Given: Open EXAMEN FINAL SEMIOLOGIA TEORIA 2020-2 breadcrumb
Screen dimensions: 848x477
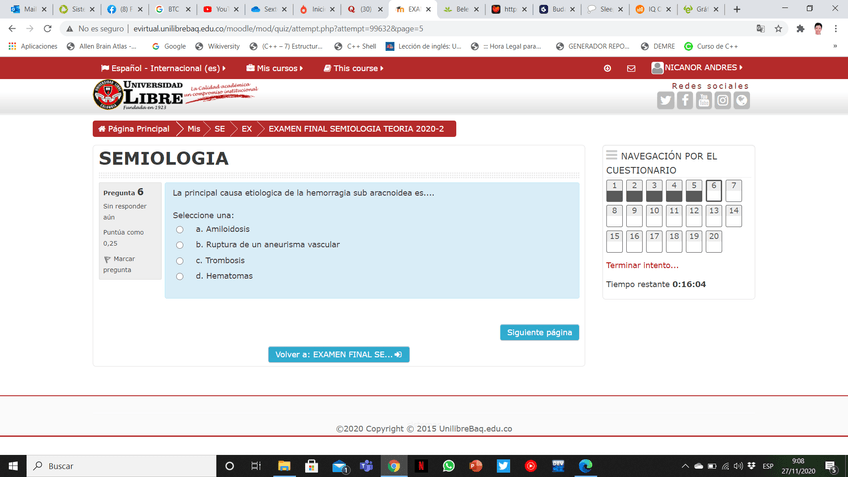Looking at the screenshot, I should 356,129.
